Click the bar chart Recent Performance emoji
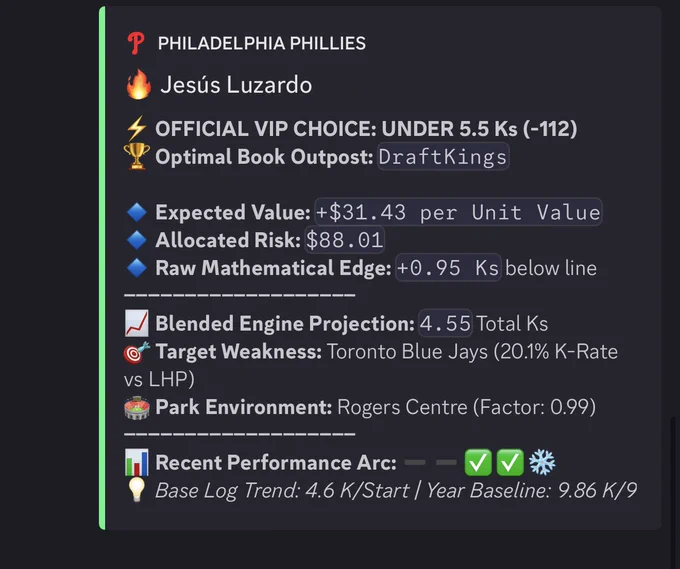The width and height of the screenshot is (680, 569). 137,462
